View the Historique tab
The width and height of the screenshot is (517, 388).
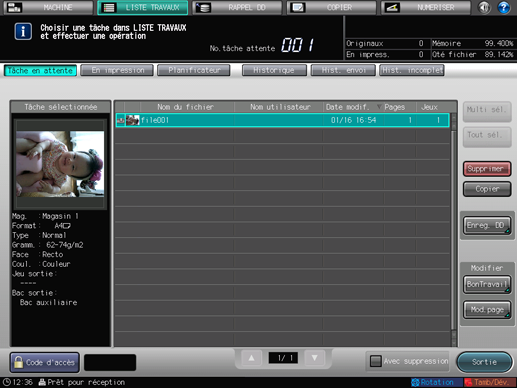point(274,70)
